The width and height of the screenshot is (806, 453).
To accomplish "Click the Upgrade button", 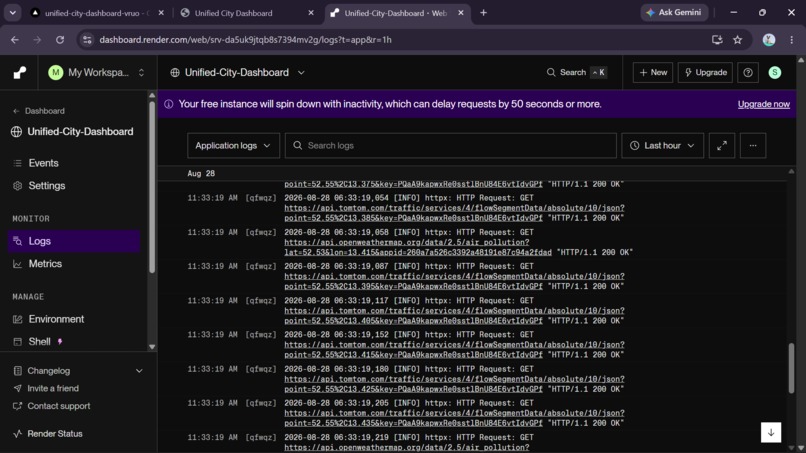I will point(705,73).
